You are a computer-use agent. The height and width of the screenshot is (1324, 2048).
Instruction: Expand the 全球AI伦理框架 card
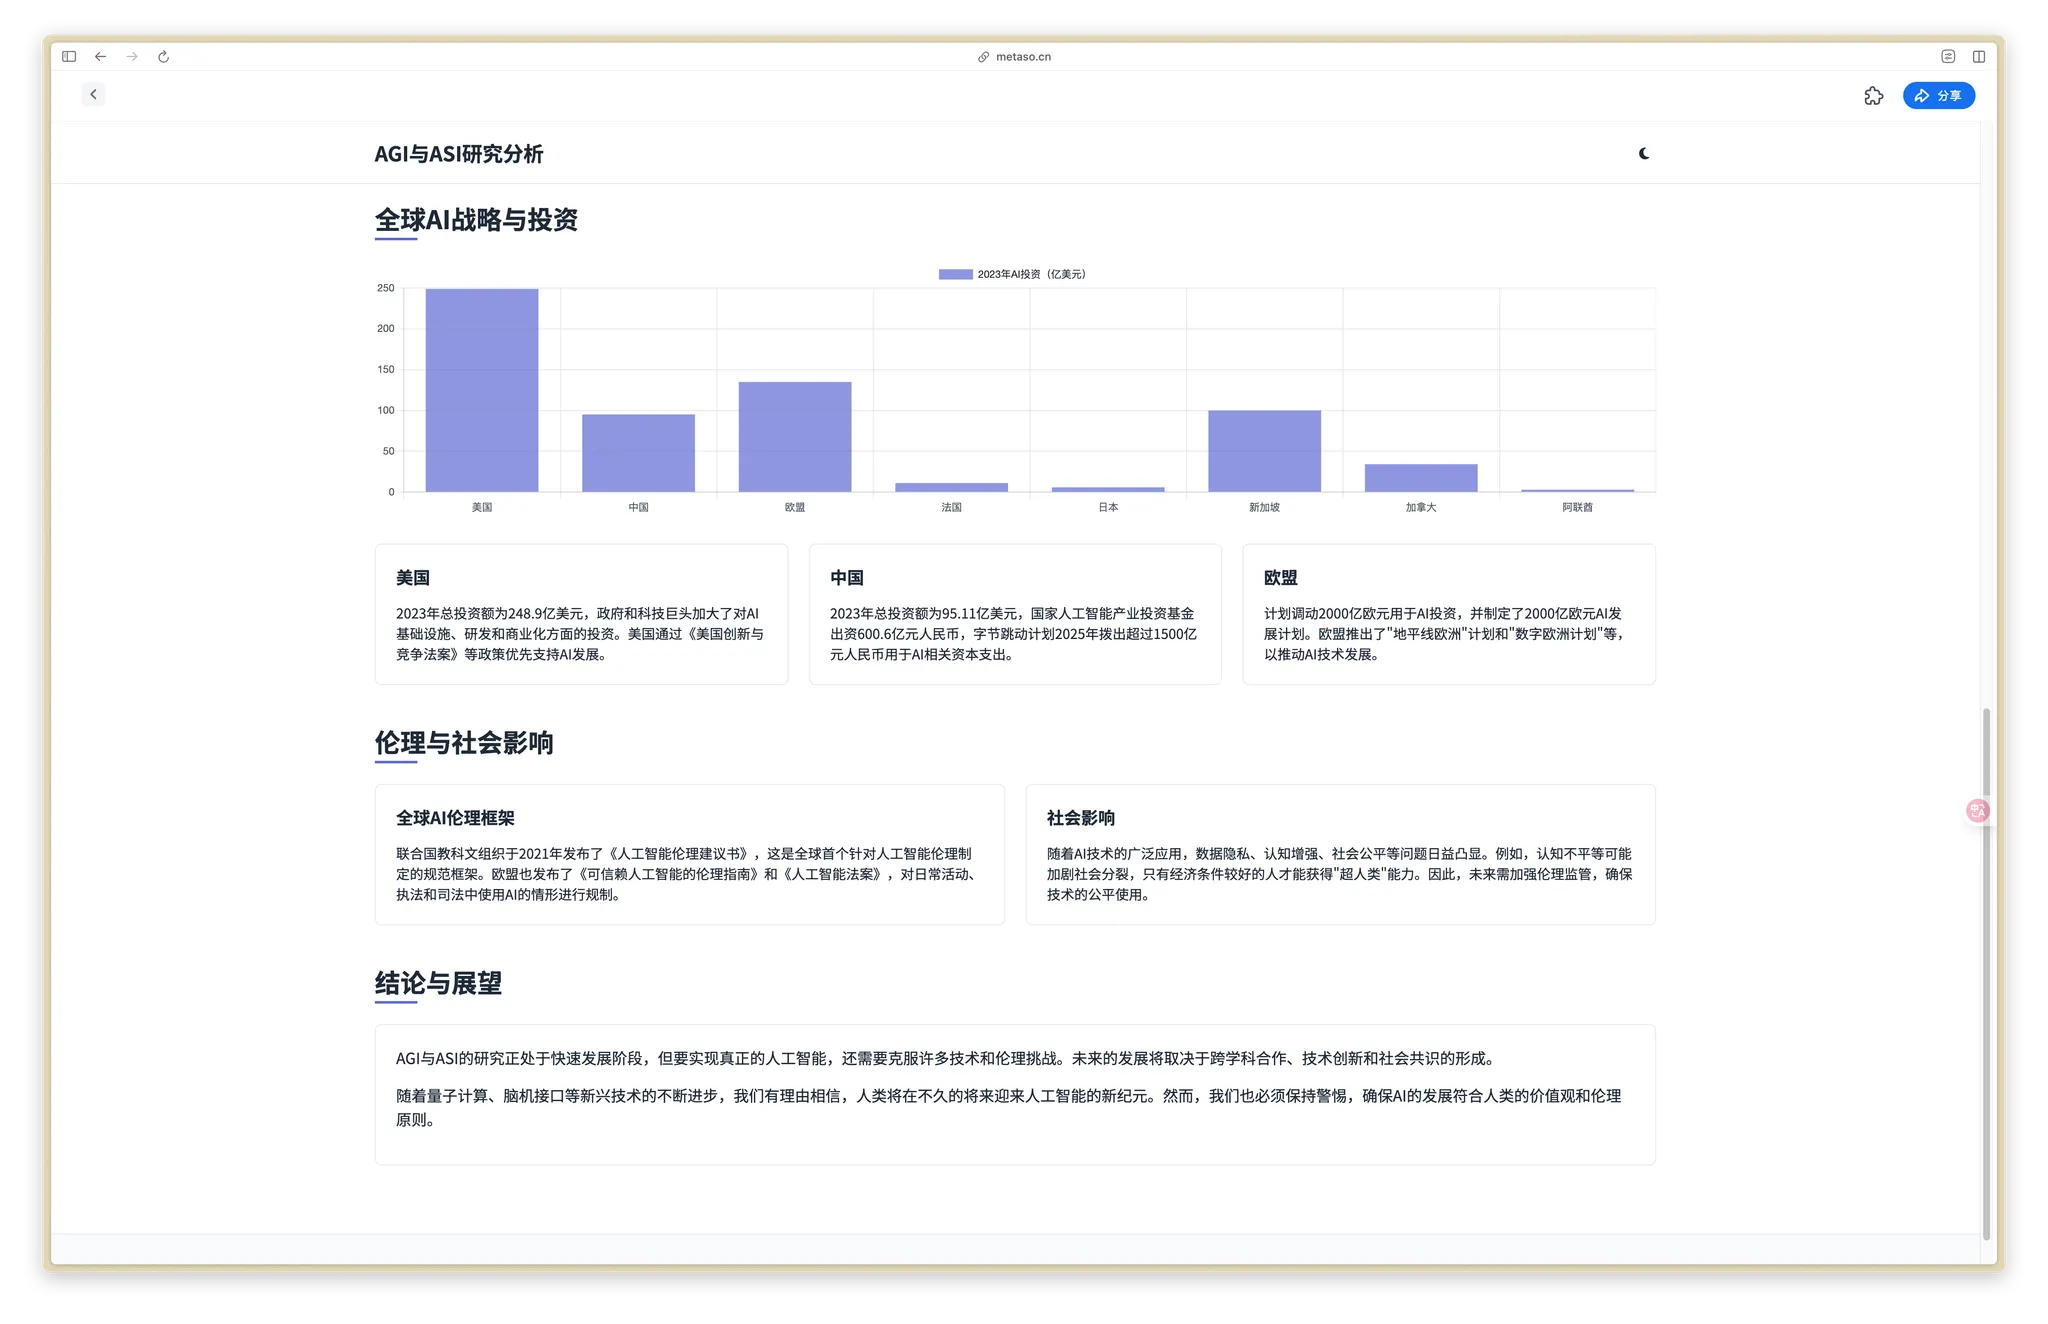tap(689, 853)
